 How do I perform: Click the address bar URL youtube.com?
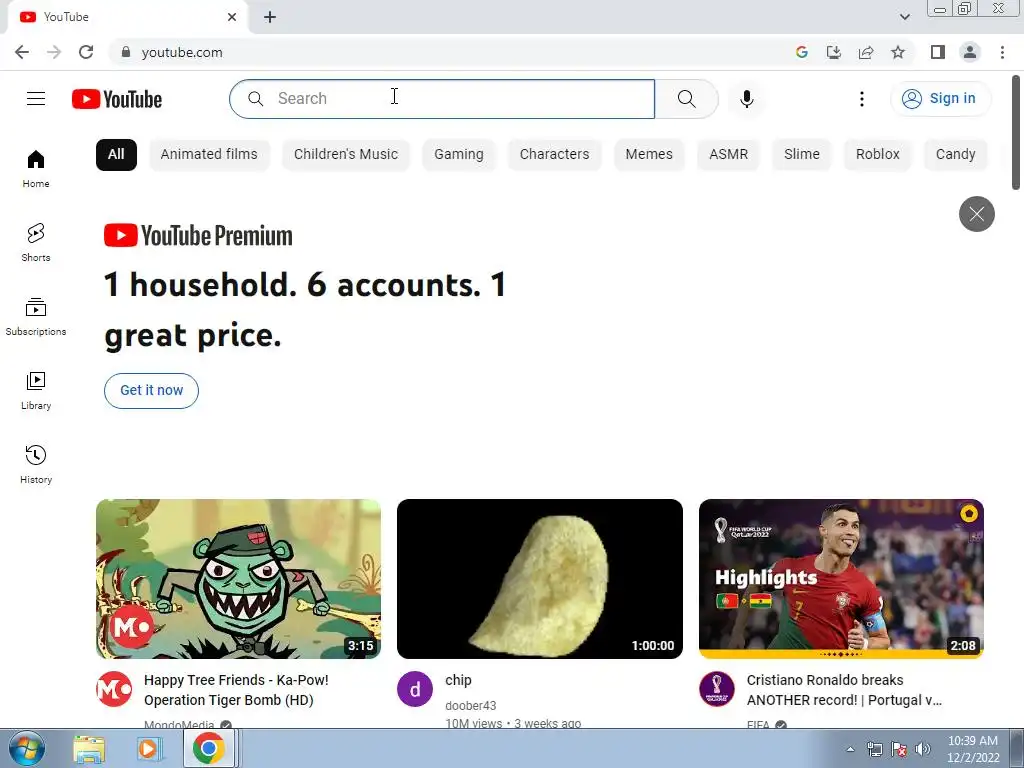click(x=182, y=52)
